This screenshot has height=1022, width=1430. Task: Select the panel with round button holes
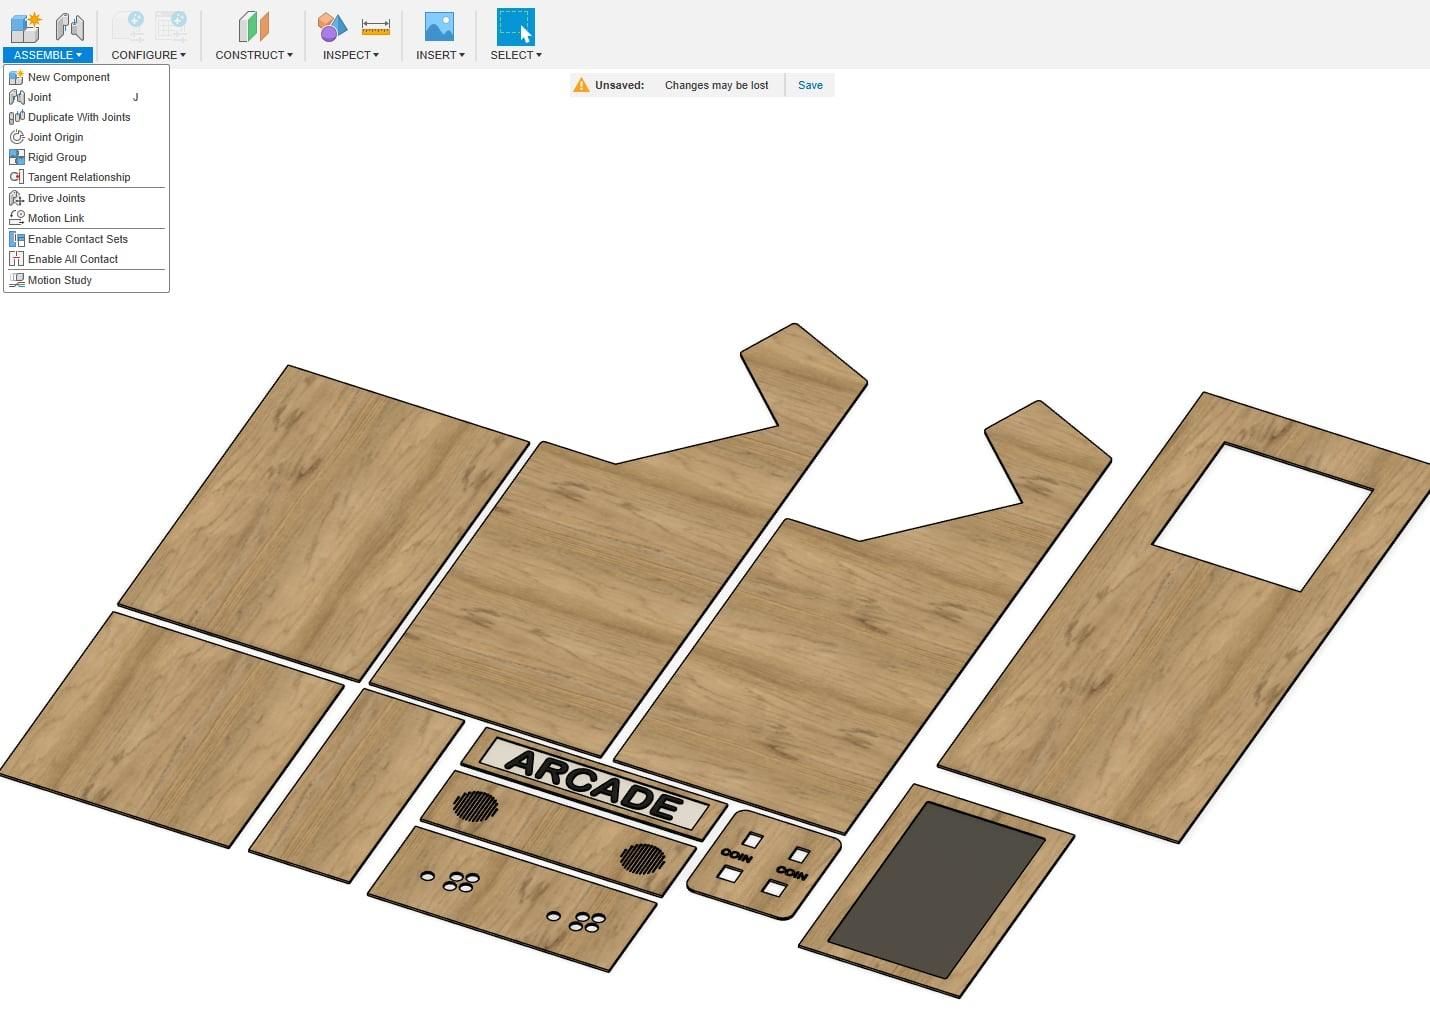pos(512,897)
